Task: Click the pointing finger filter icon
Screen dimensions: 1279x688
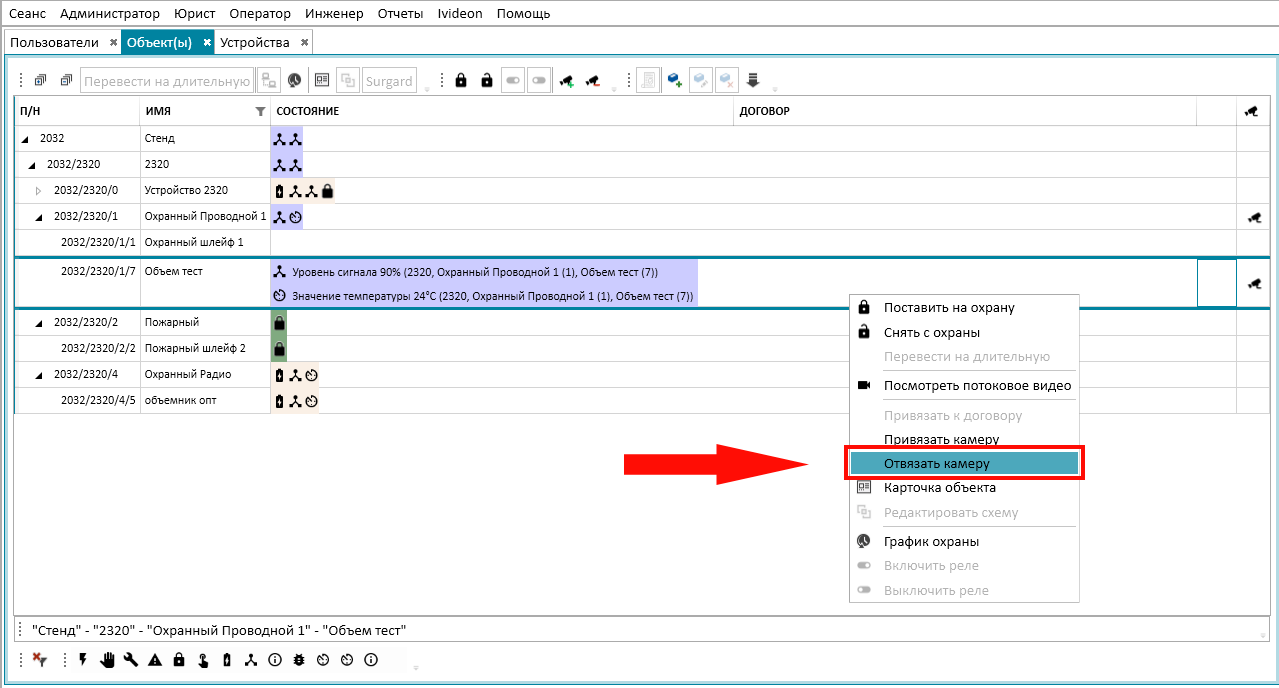Action: coord(203,660)
